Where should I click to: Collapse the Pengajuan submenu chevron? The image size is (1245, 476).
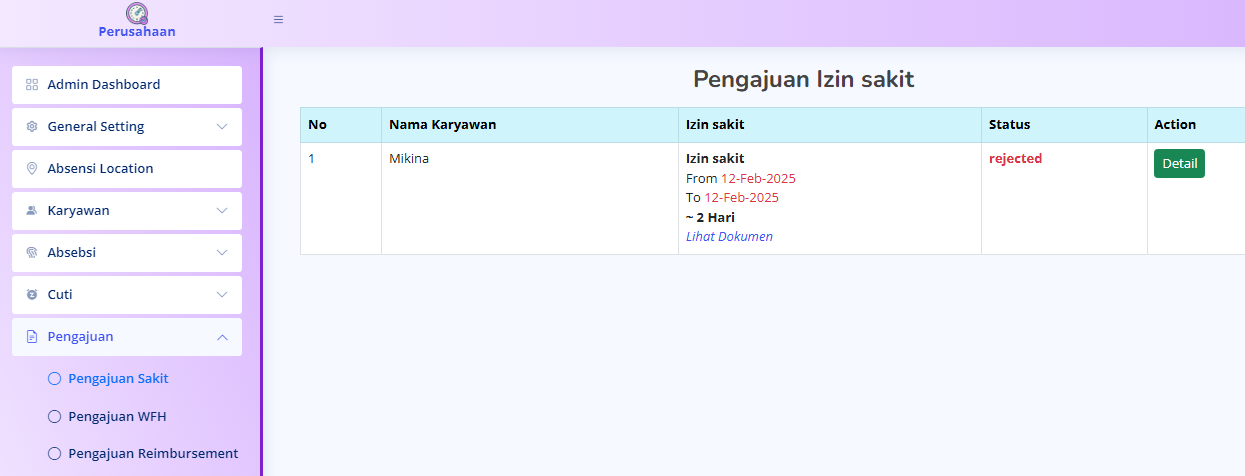(x=222, y=337)
